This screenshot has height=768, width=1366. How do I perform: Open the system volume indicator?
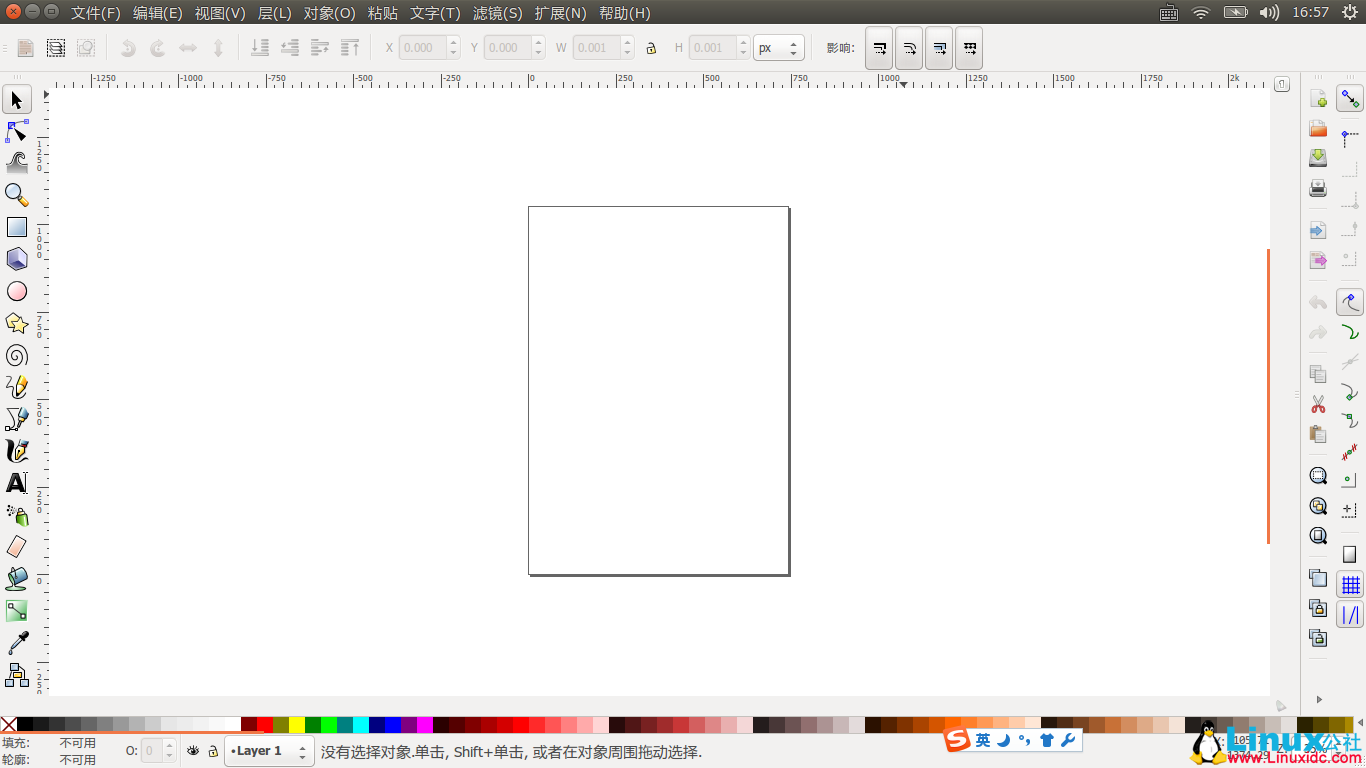[x=1269, y=13]
